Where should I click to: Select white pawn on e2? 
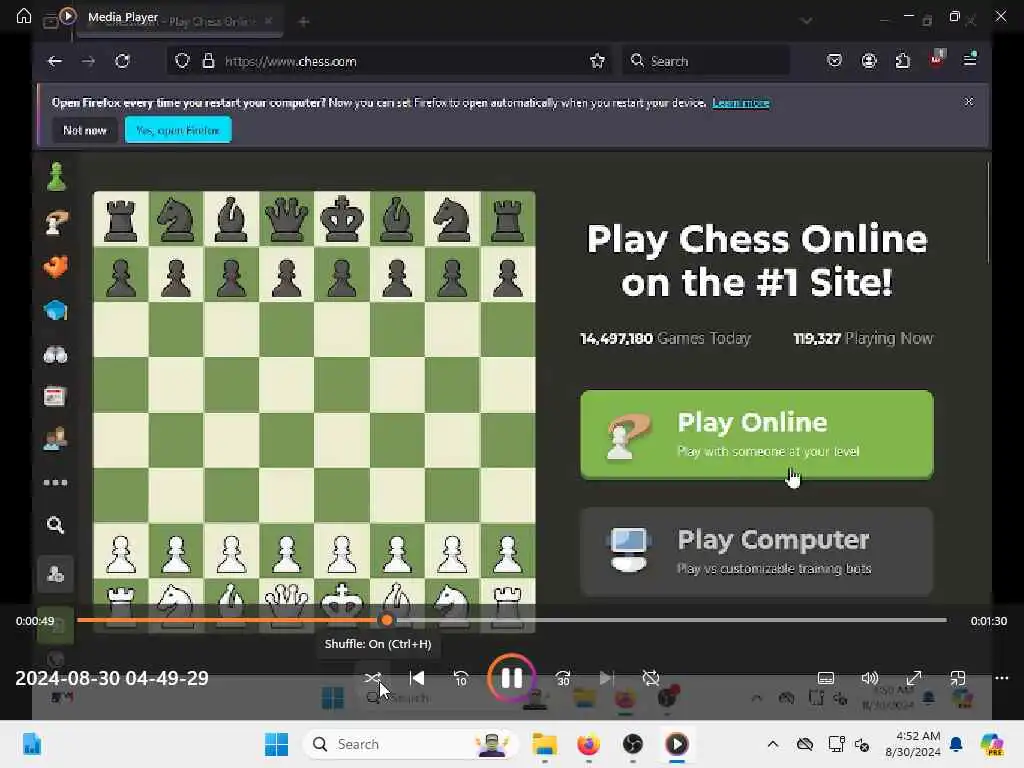pos(342,555)
